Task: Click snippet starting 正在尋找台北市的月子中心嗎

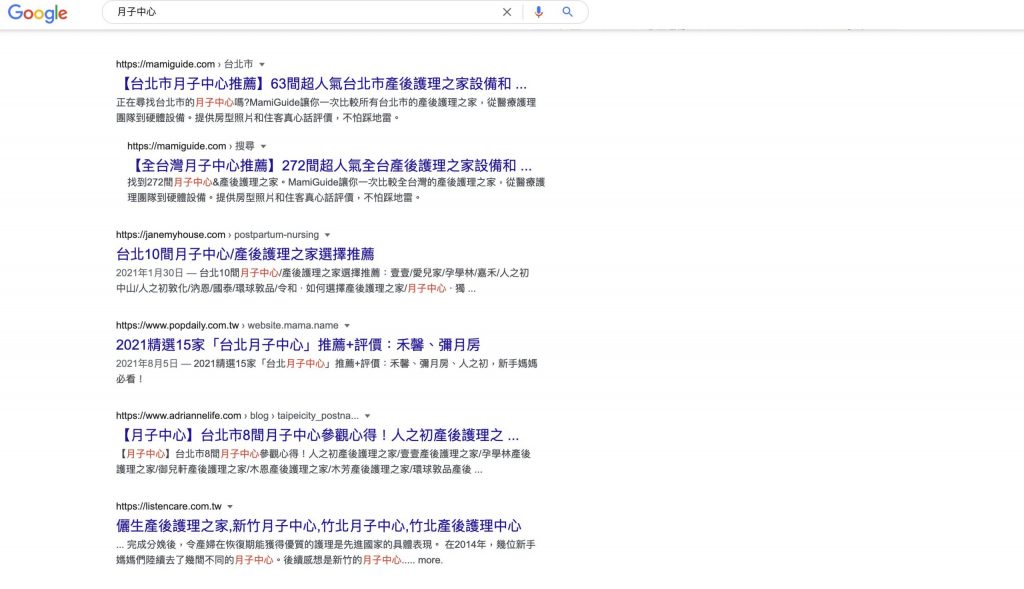Action: [326, 110]
